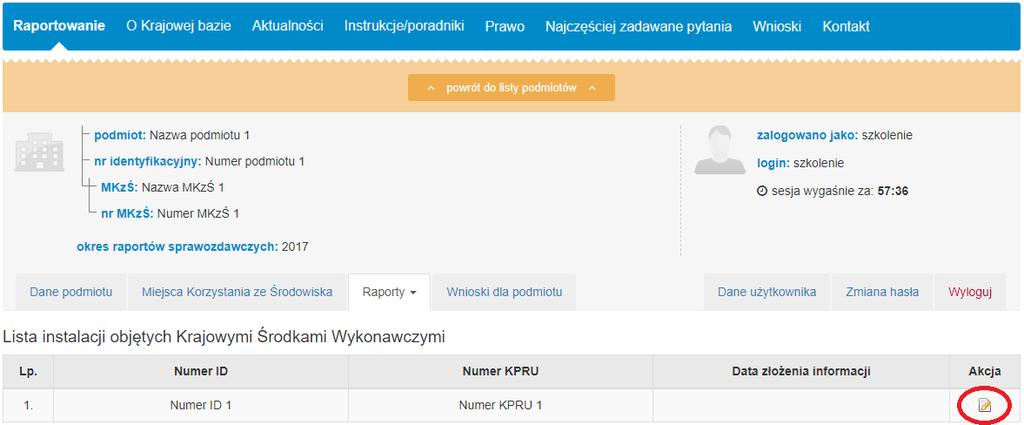
Task: Open Wnioski in the navigation bar
Action: click(776, 27)
